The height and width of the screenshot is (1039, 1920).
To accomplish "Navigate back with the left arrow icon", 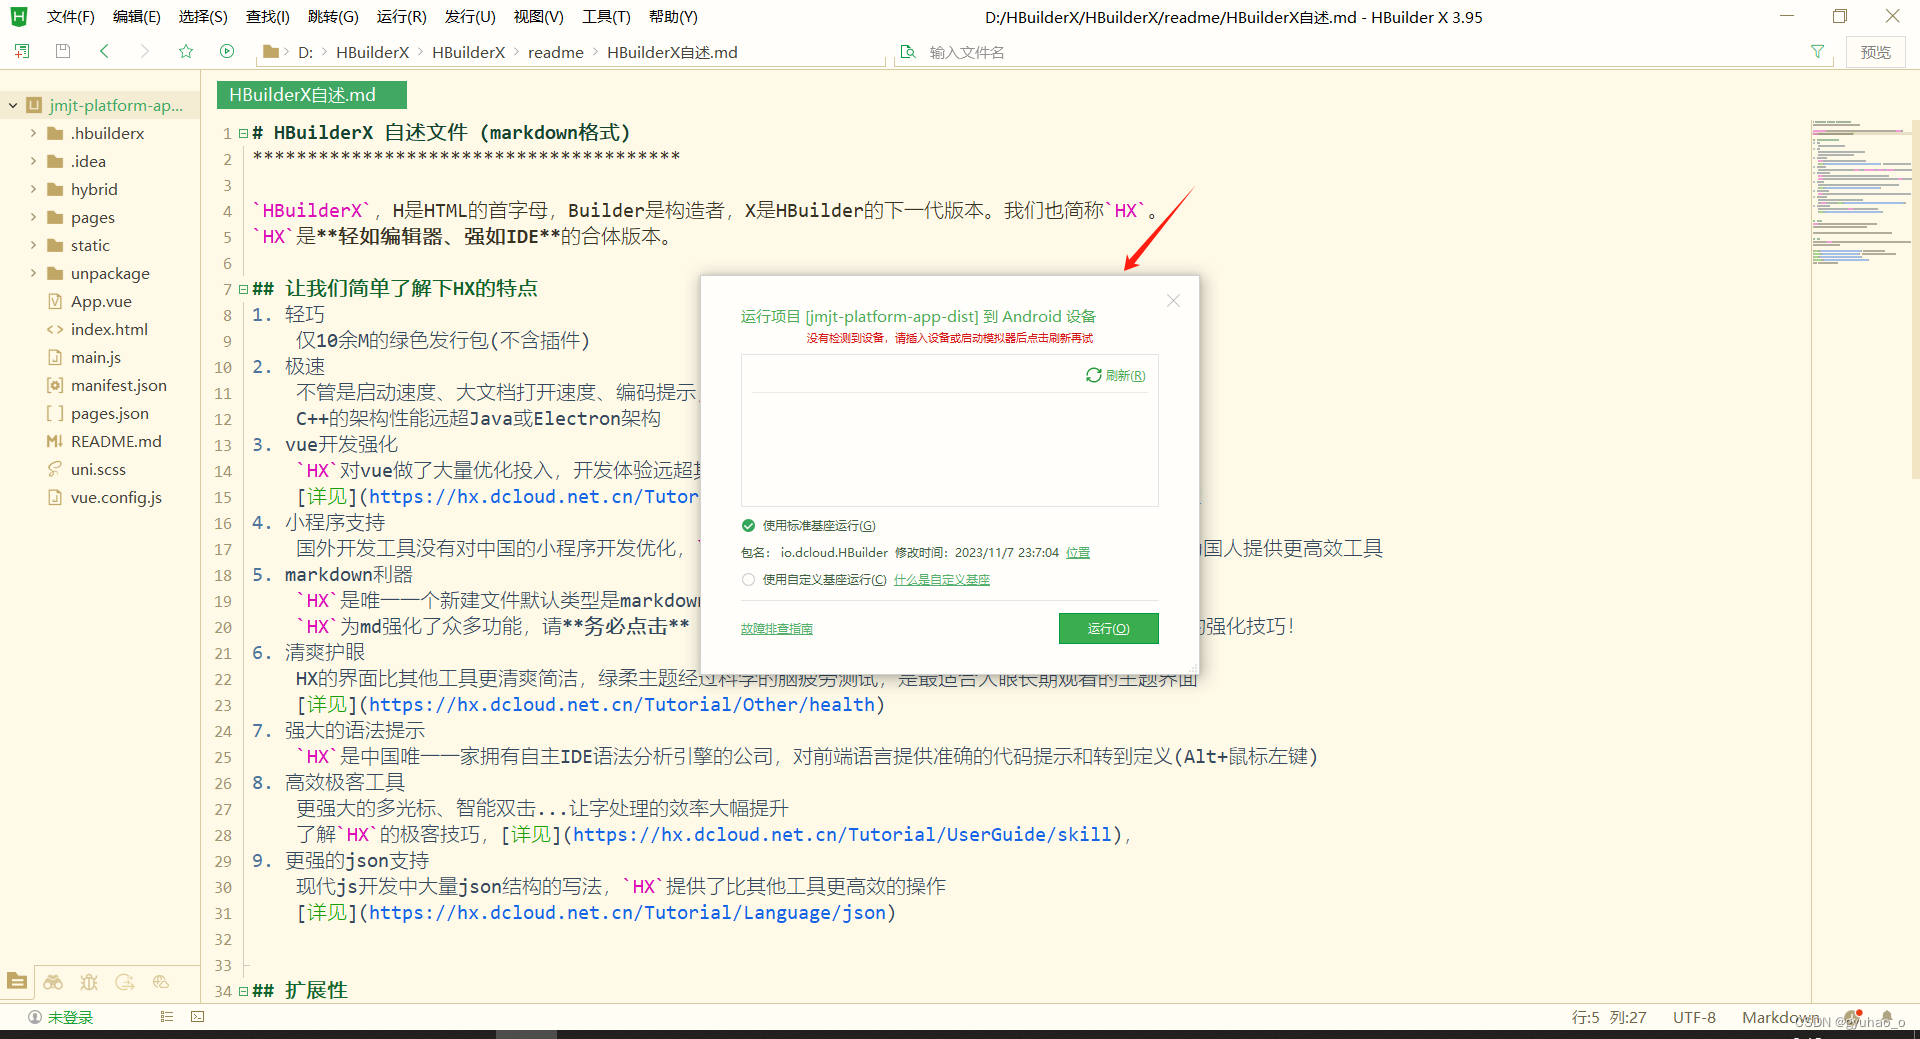I will (x=104, y=51).
